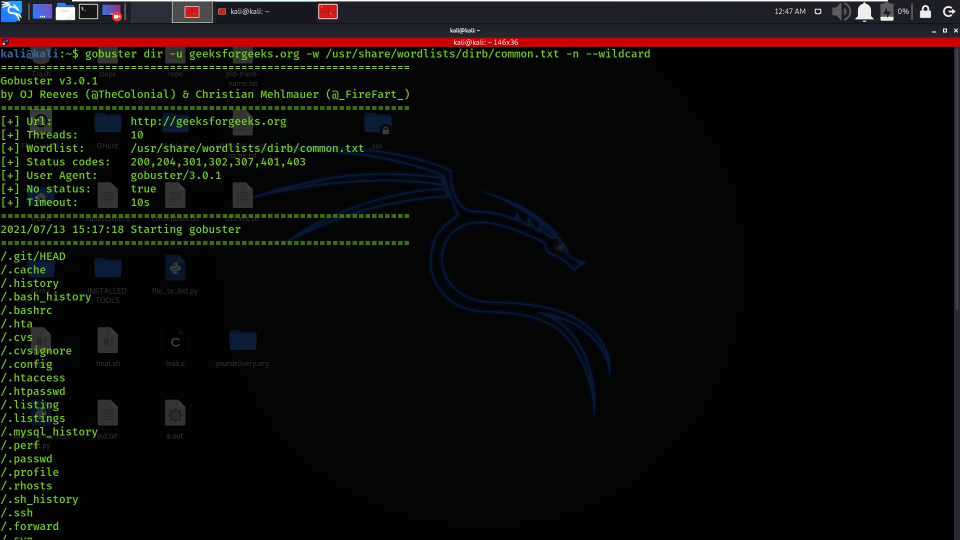Click the wordlist path common.txt

point(247,148)
